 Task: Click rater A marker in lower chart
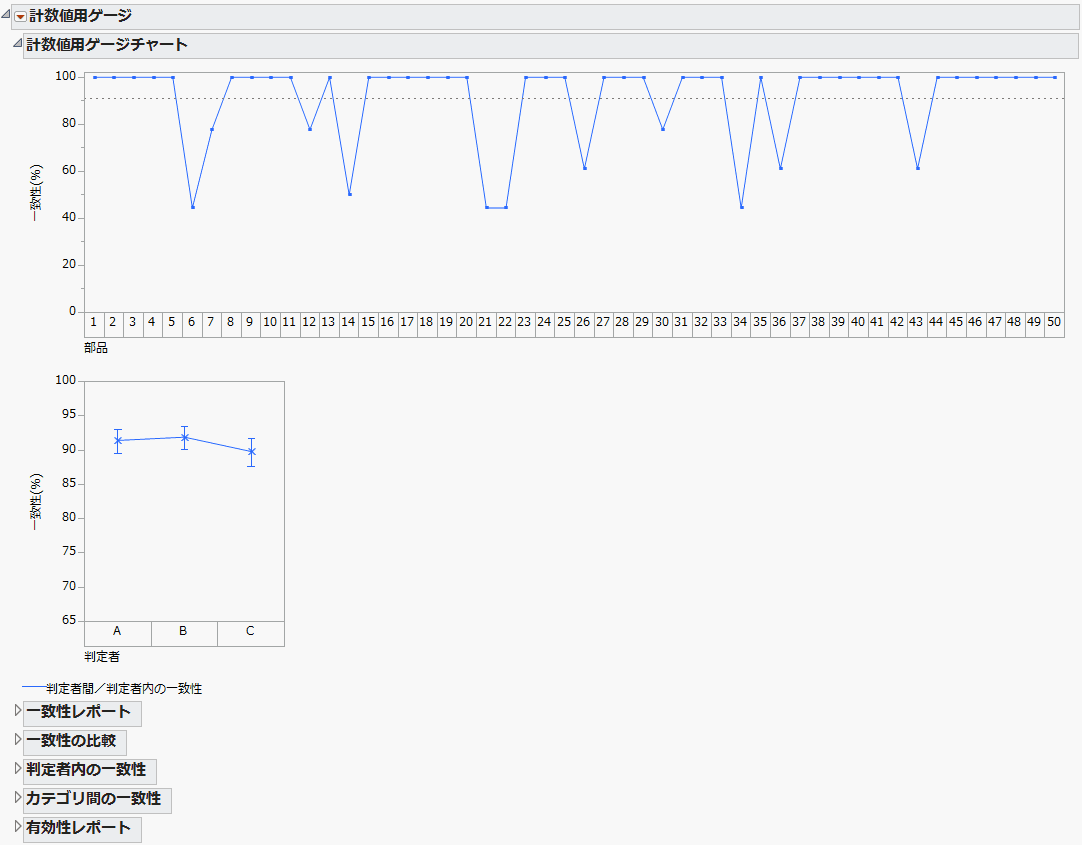(118, 440)
